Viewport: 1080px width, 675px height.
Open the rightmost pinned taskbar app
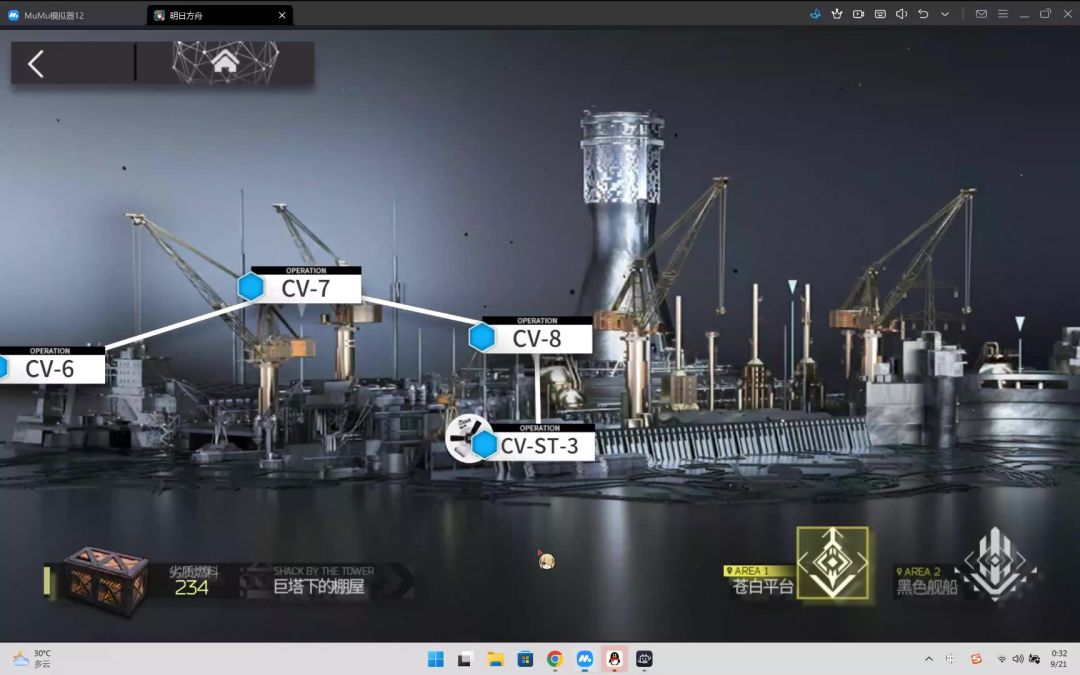pos(644,659)
